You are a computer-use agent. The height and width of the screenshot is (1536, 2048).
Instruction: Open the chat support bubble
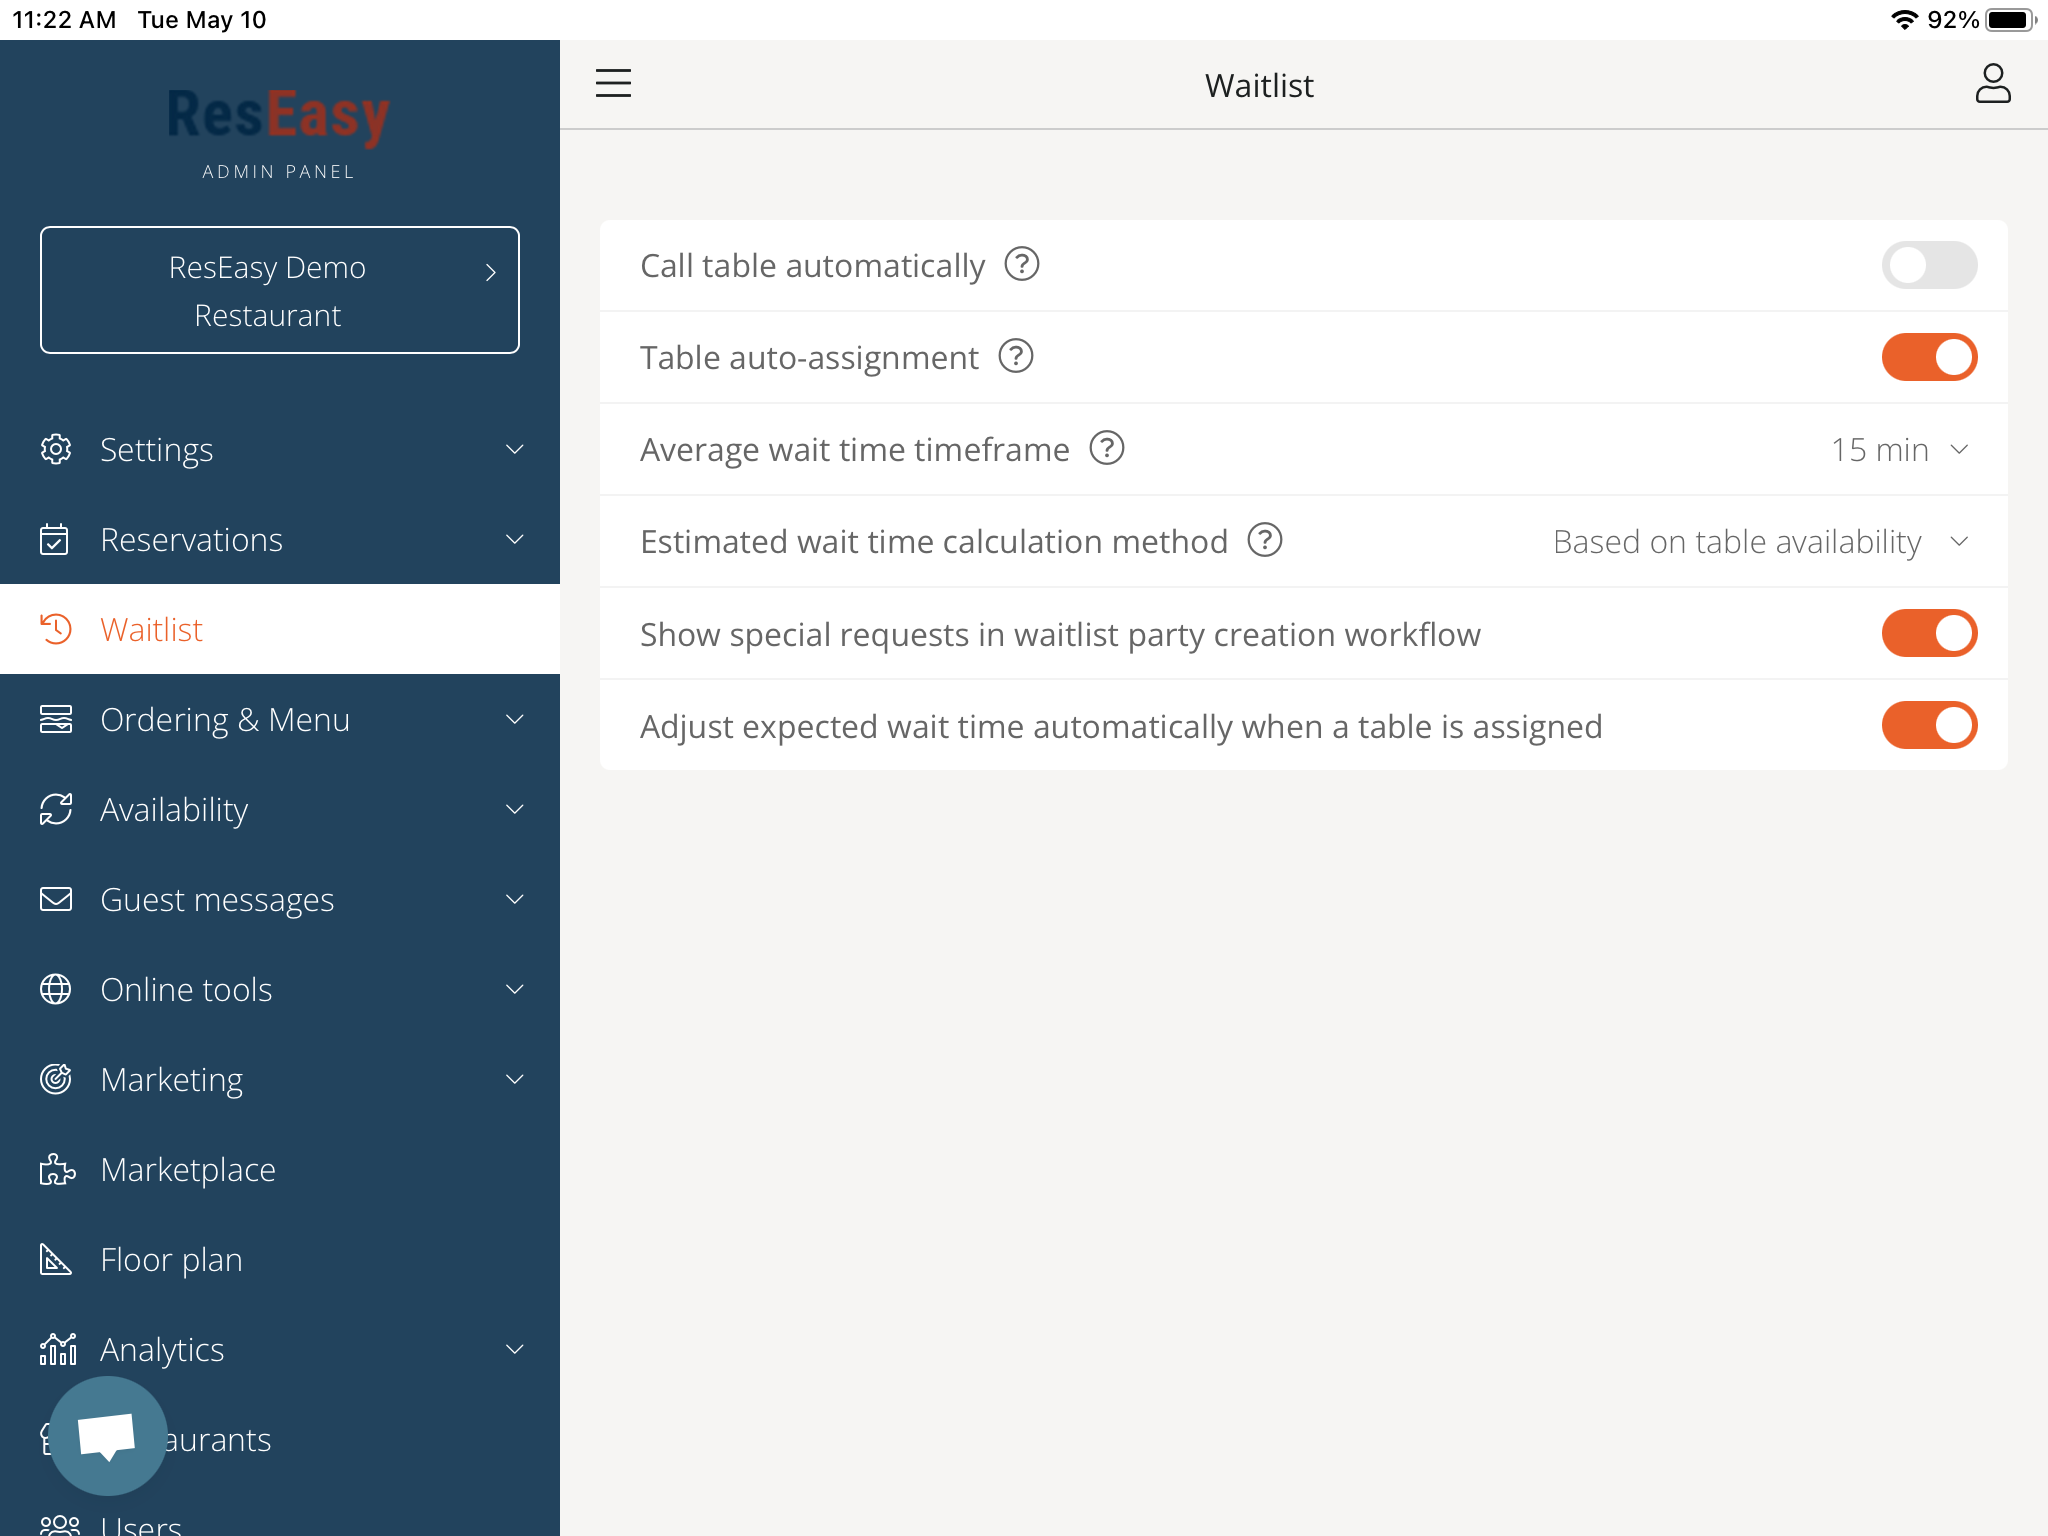[x=108, y=1436]
